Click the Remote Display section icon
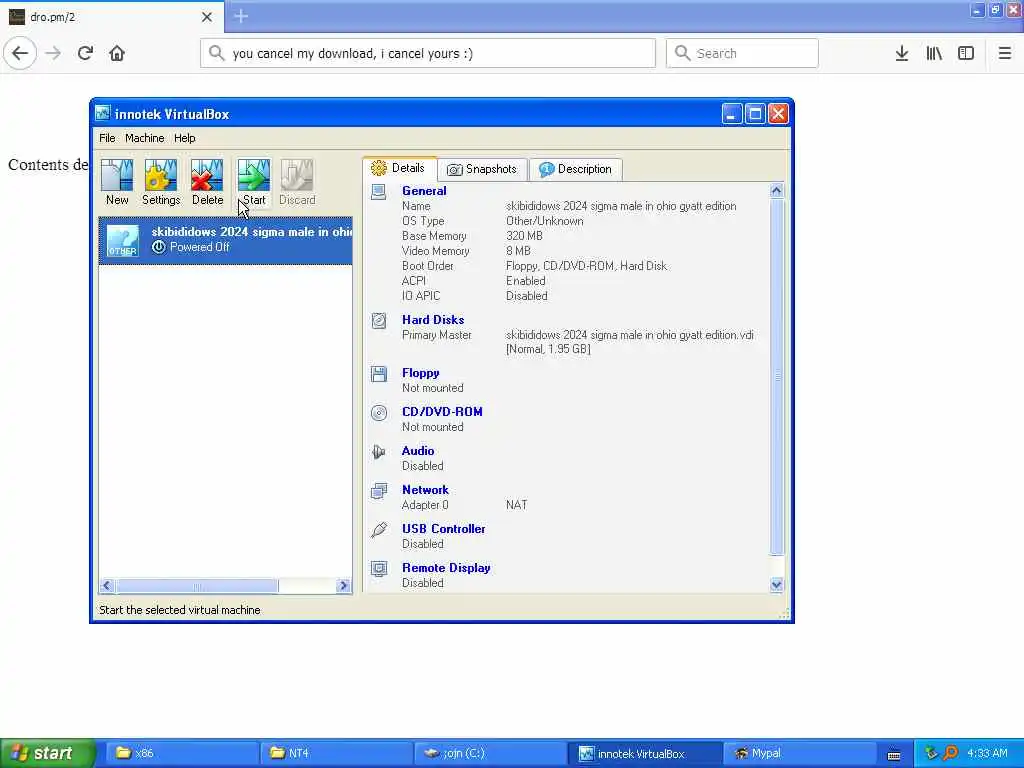Screen dimensions: 1024x768 [379, 569]
